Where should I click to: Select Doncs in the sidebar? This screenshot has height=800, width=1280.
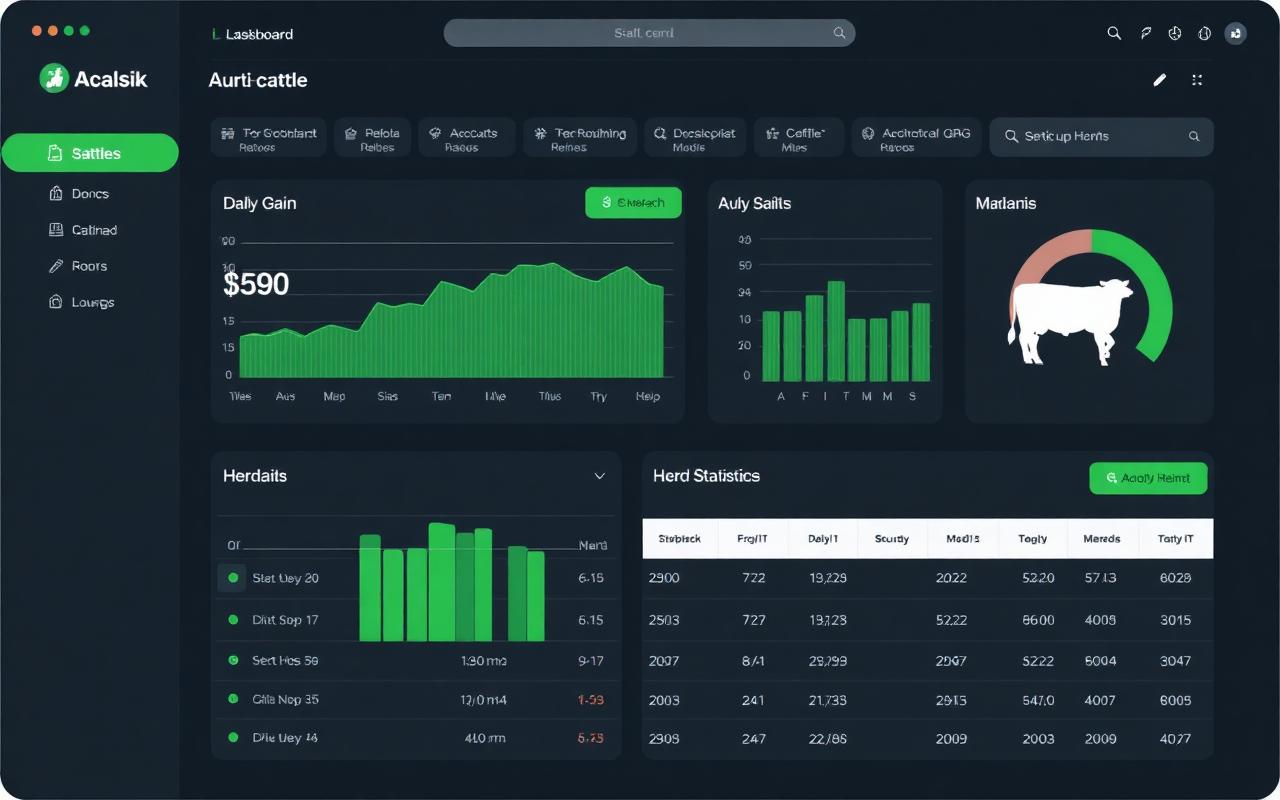[x=90, y=194]
